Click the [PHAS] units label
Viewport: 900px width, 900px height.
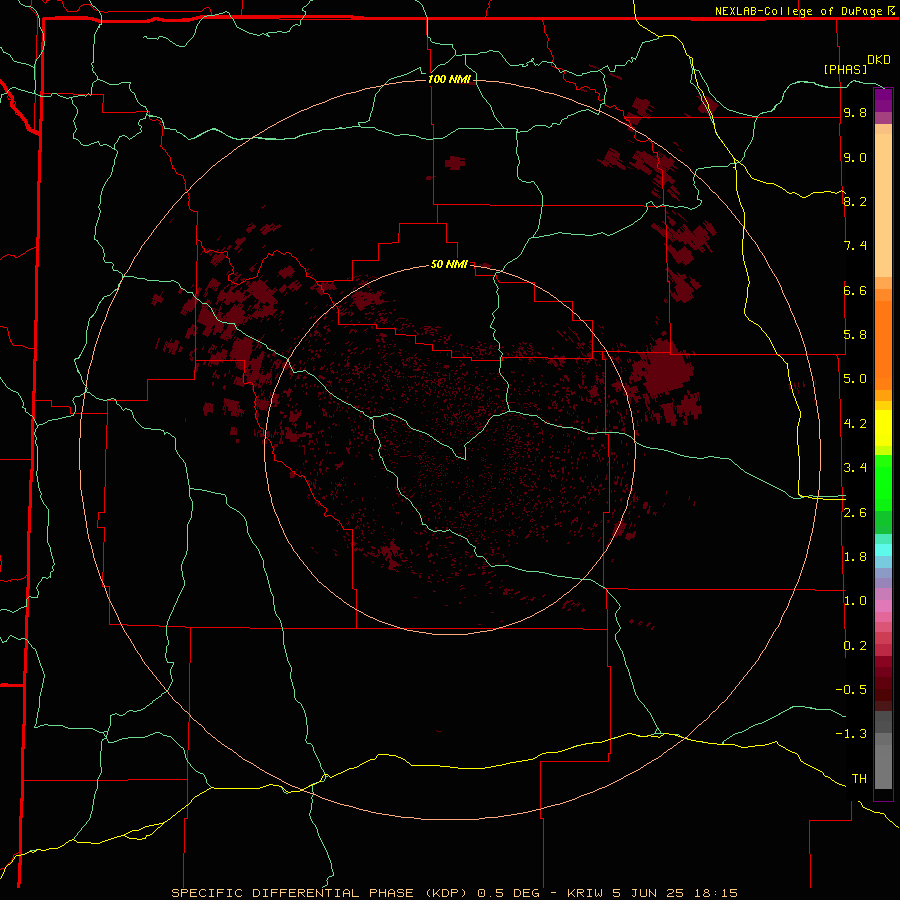(x=845, y=69)
